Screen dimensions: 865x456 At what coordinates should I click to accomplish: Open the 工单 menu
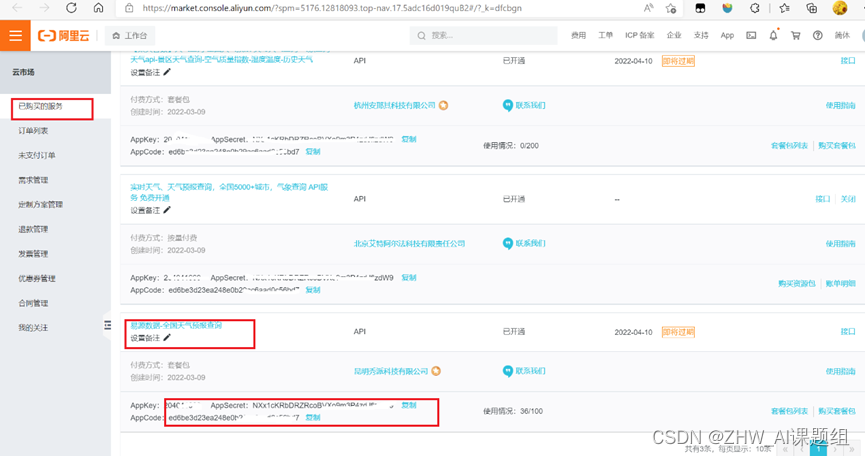point(605,35)
